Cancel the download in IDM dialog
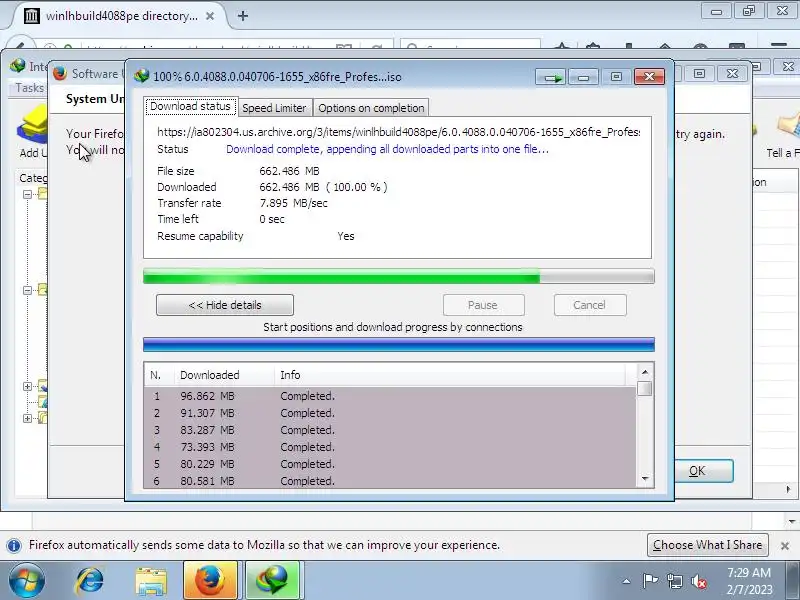 tap(590, 305)
